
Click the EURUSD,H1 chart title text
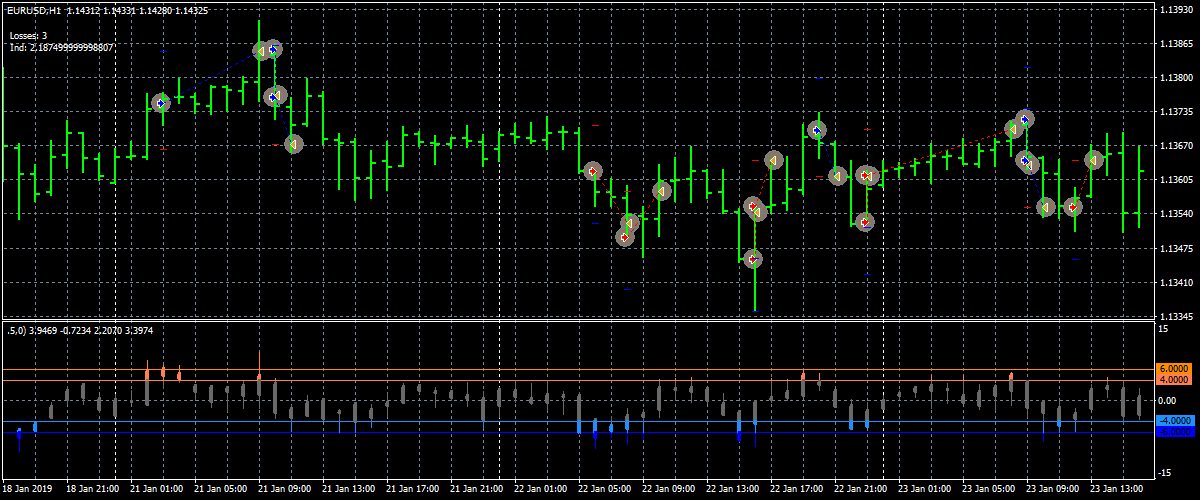(x=33, y=11)
